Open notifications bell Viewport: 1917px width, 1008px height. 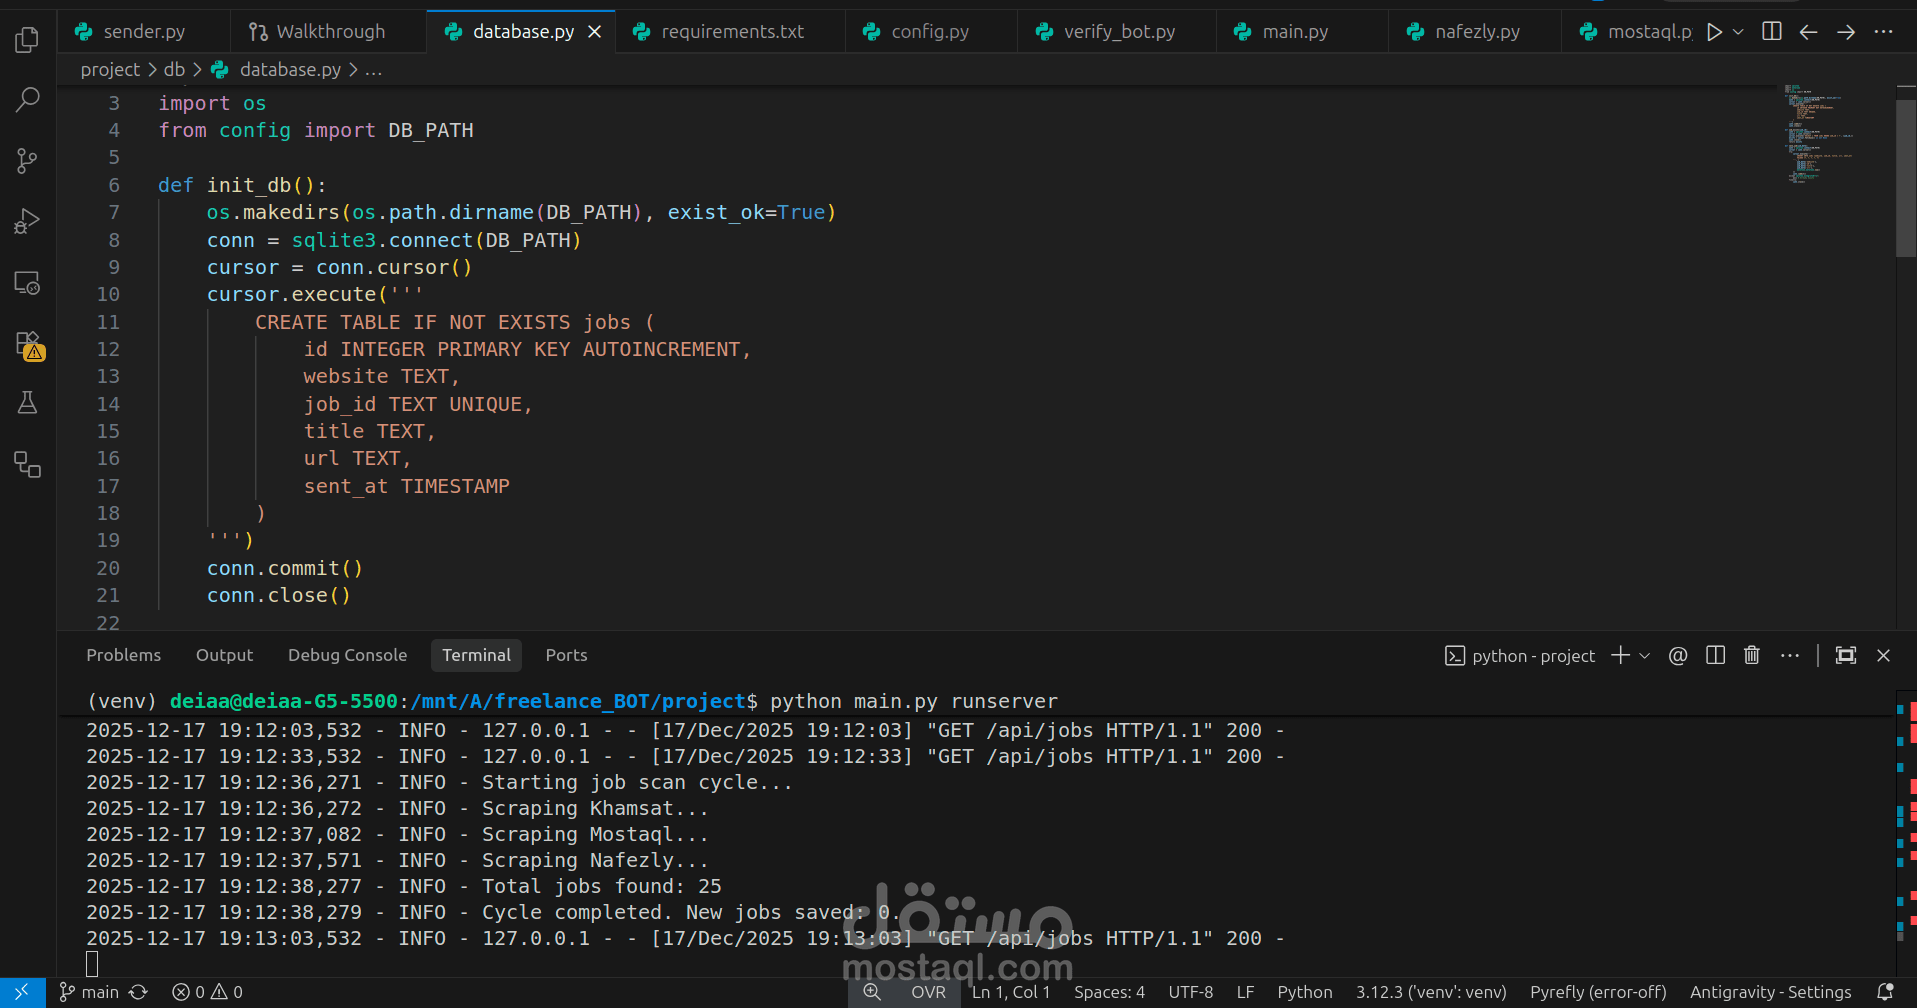pos(1885,992)
